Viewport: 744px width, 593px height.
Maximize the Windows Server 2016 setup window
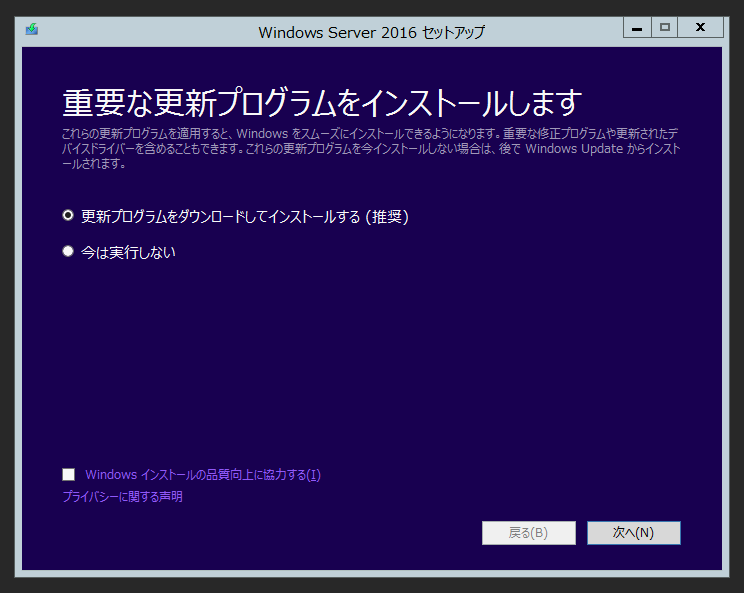click(x=665, y=28)
